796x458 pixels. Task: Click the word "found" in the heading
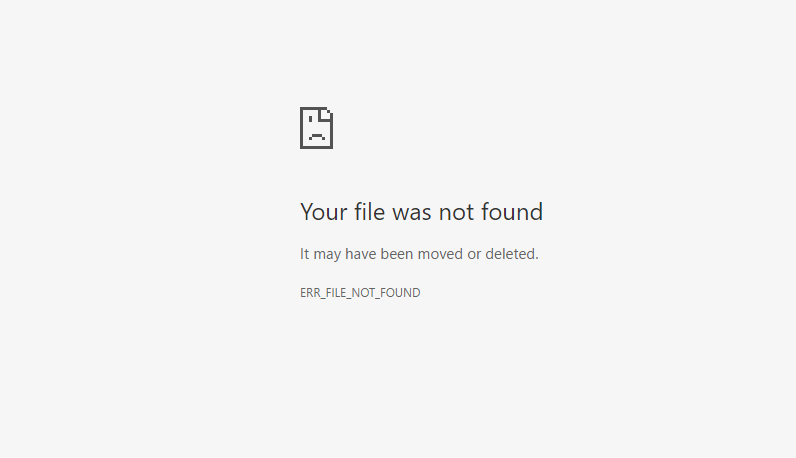(x=512, y=211)
